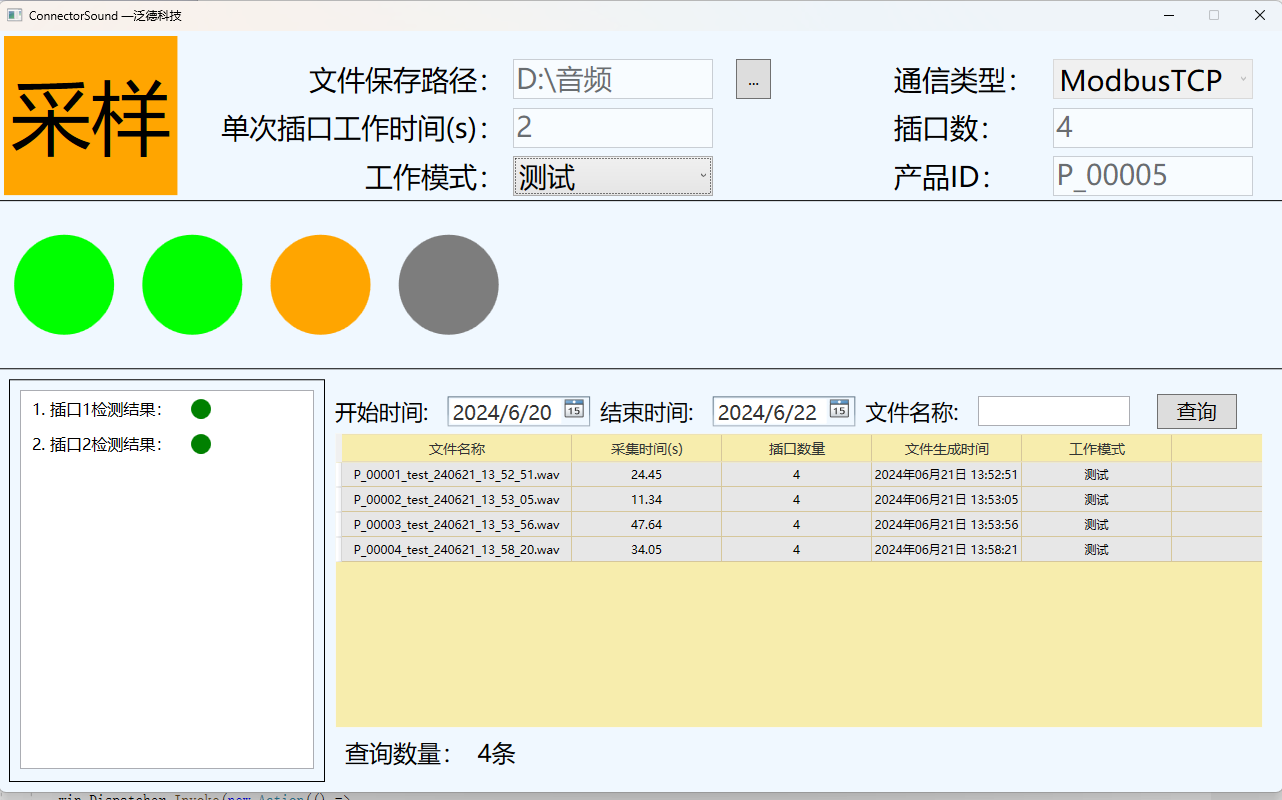Viewport: 1282px width, 800px height.
Task: Click the file save path field
Action: click(x=613, y=79)
